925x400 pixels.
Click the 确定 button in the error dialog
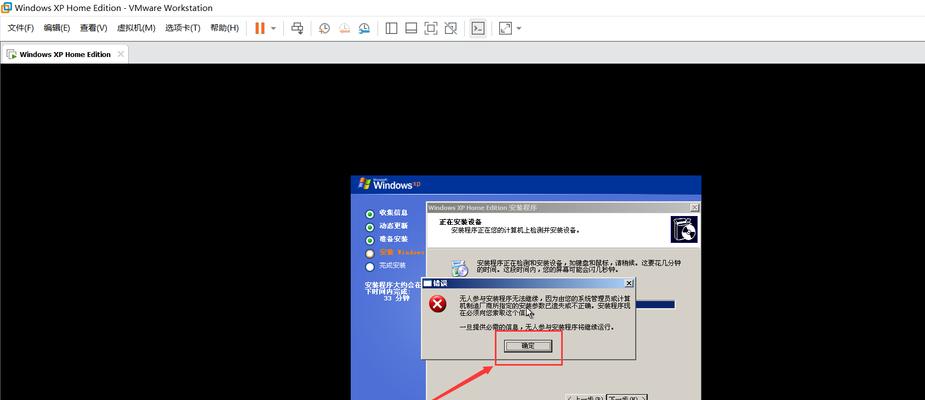click(528, 346)
